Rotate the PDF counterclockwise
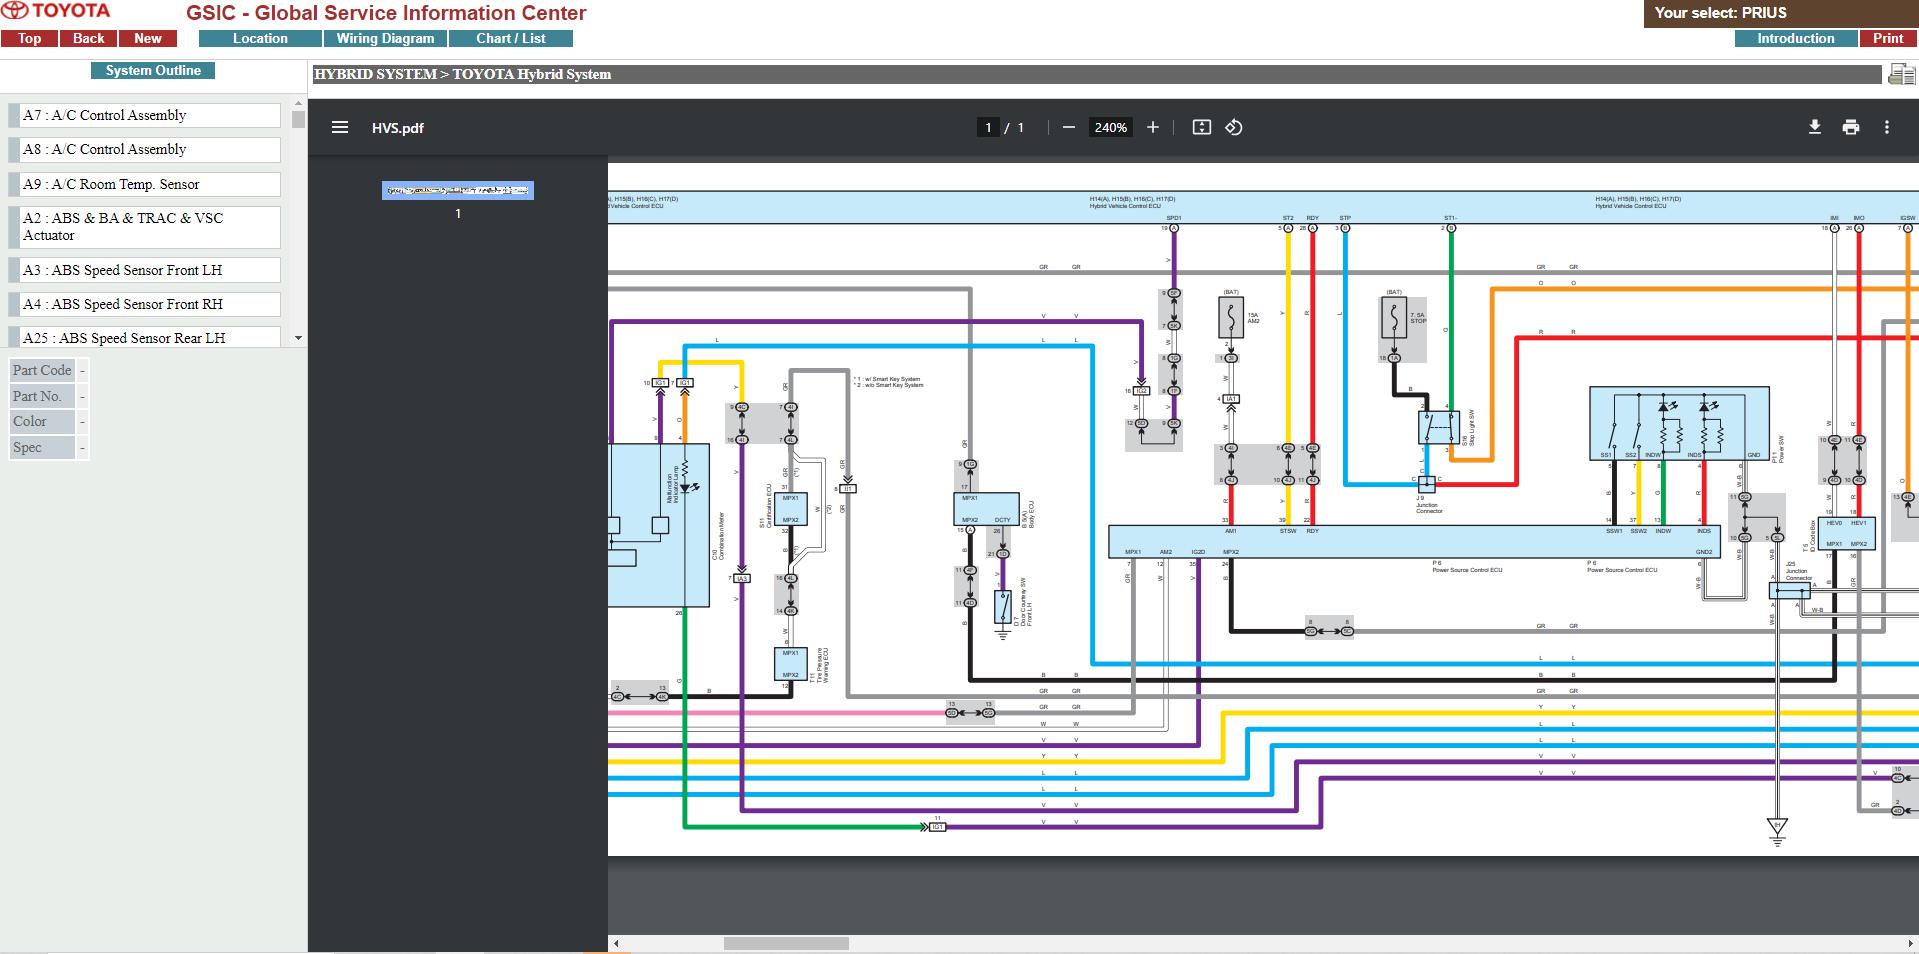The image size is (1919, 954). point(1234,127)
